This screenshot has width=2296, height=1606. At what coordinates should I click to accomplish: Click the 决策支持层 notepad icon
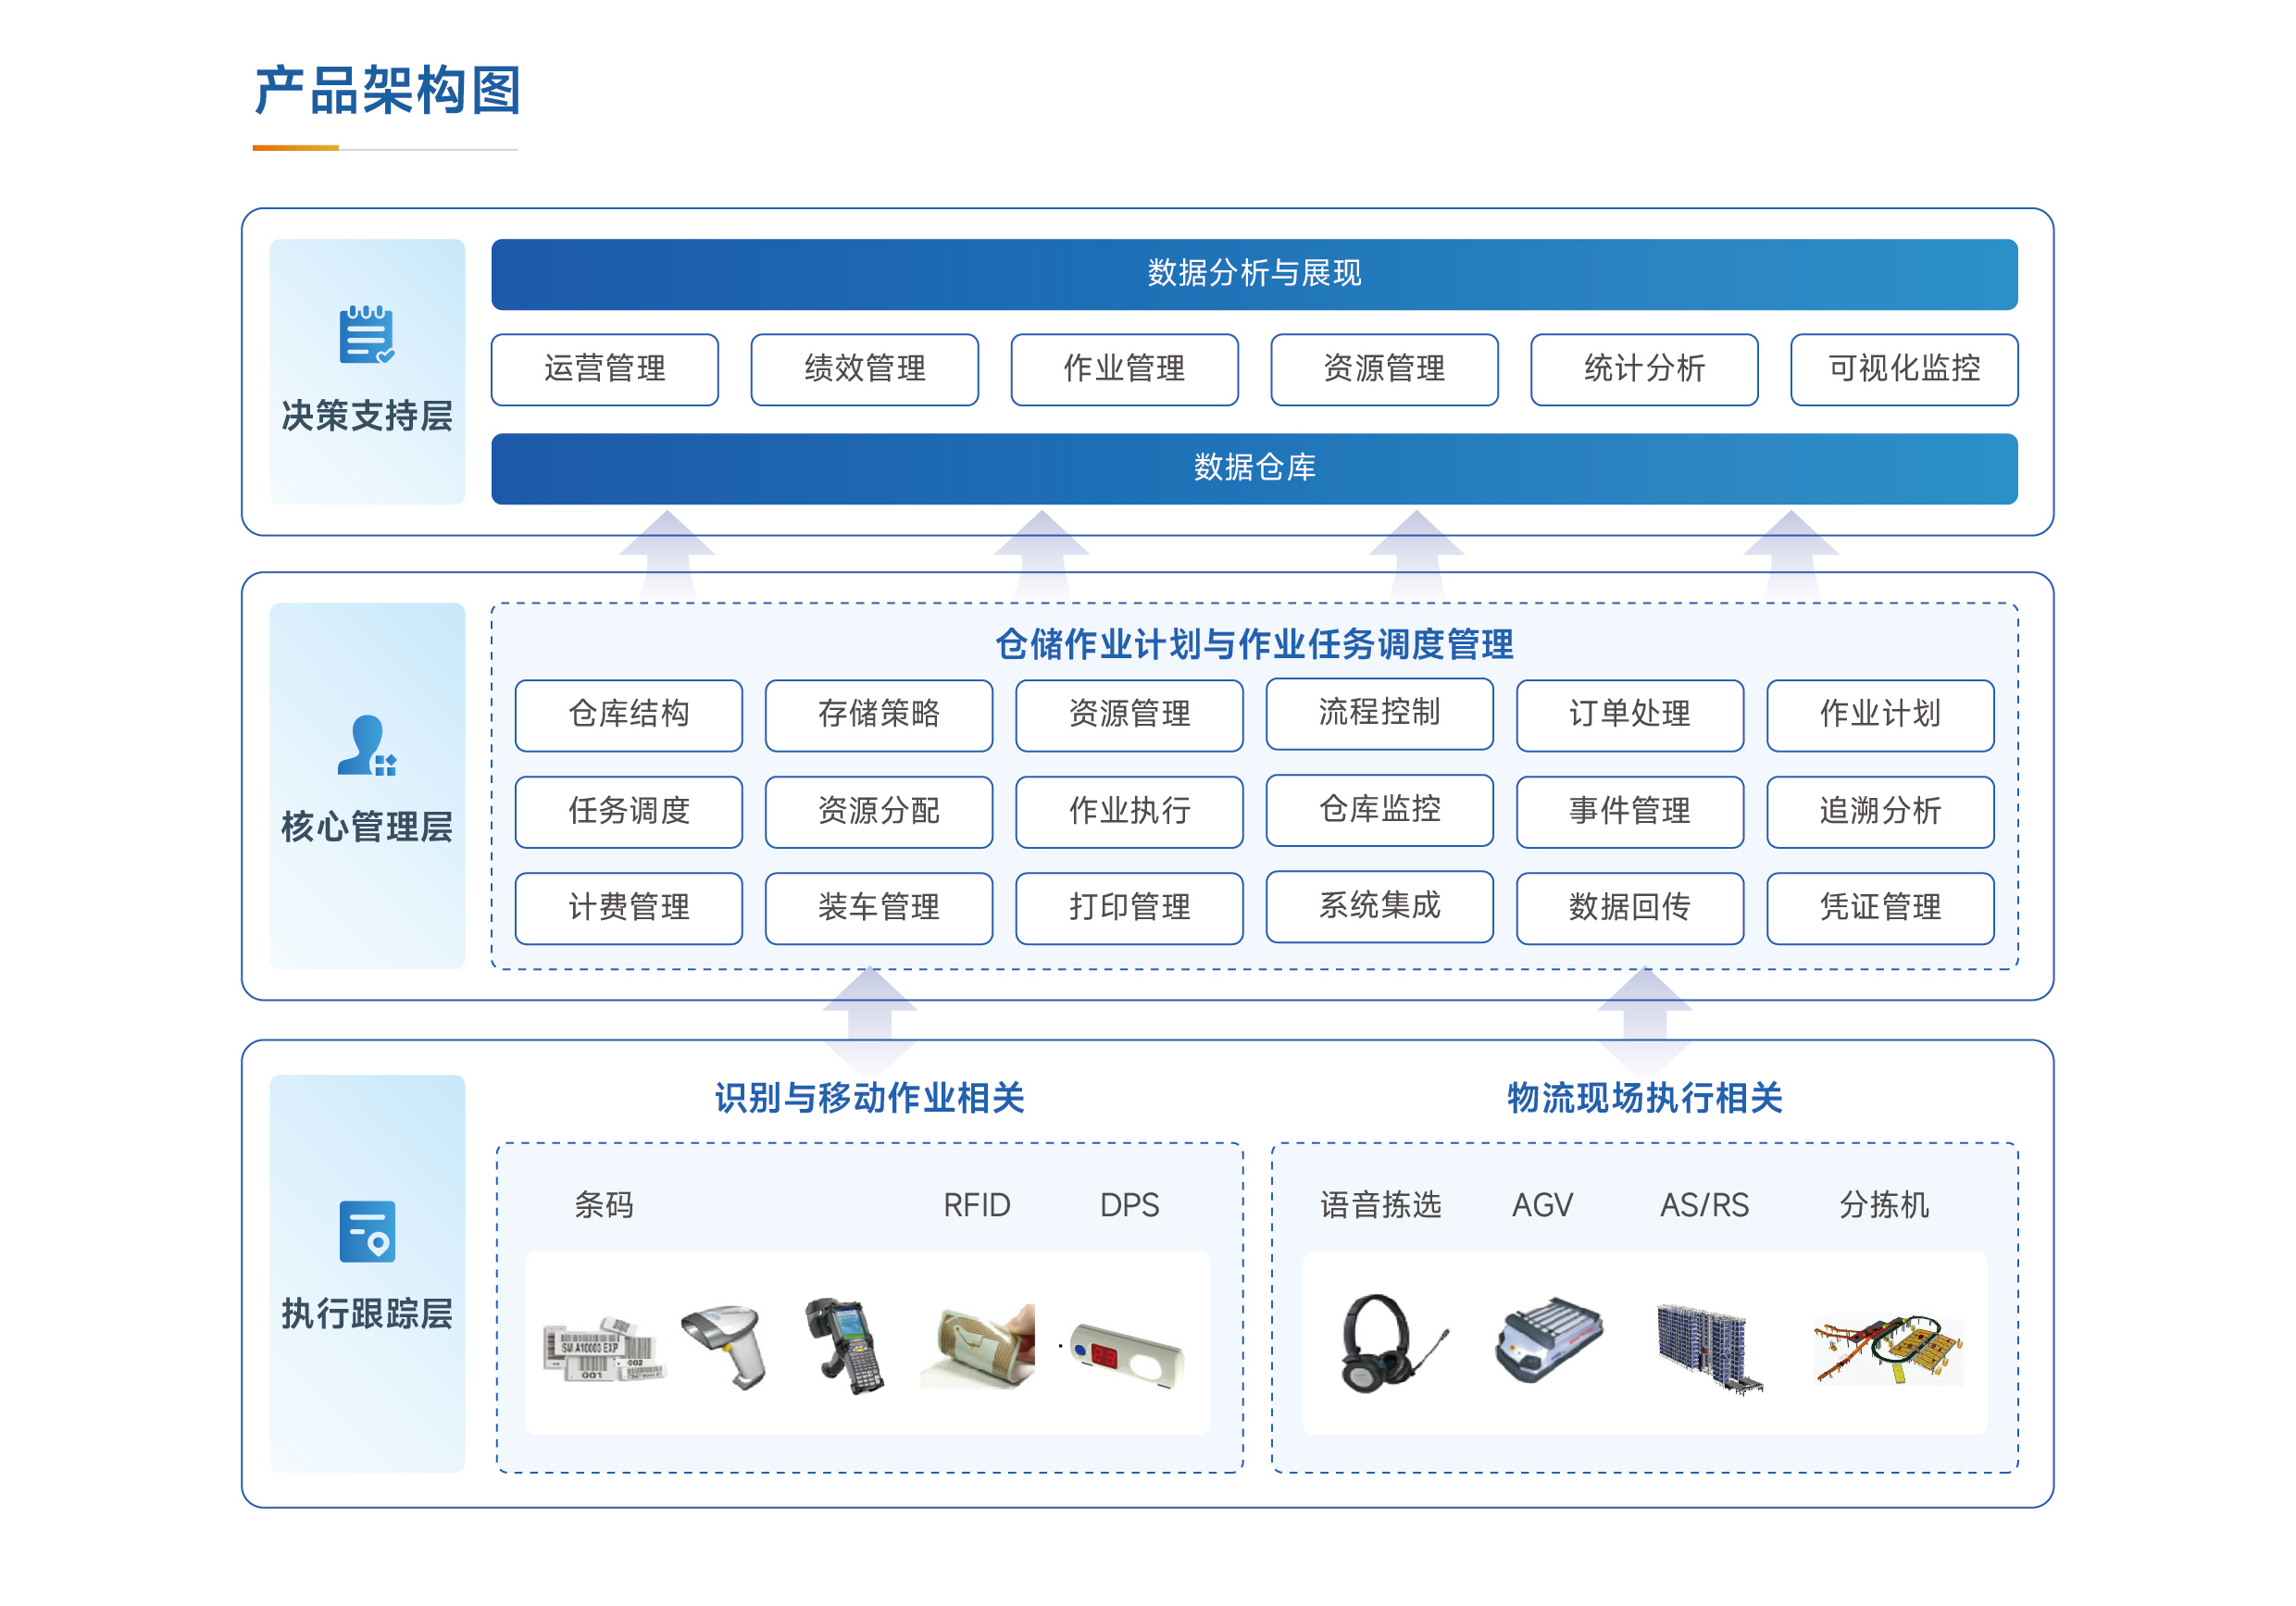[x=366, y=335]
